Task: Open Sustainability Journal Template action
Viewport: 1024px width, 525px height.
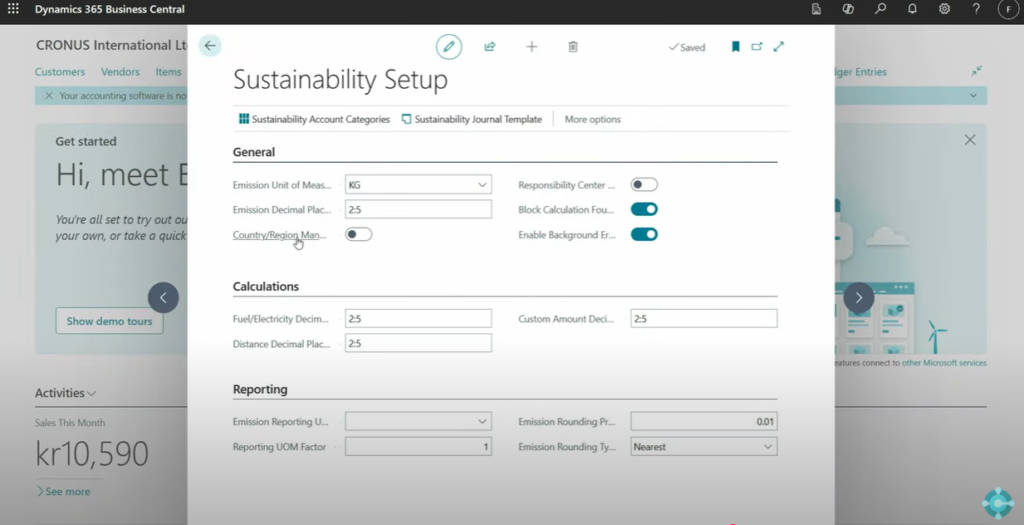Action: click(x=472, y=119)
